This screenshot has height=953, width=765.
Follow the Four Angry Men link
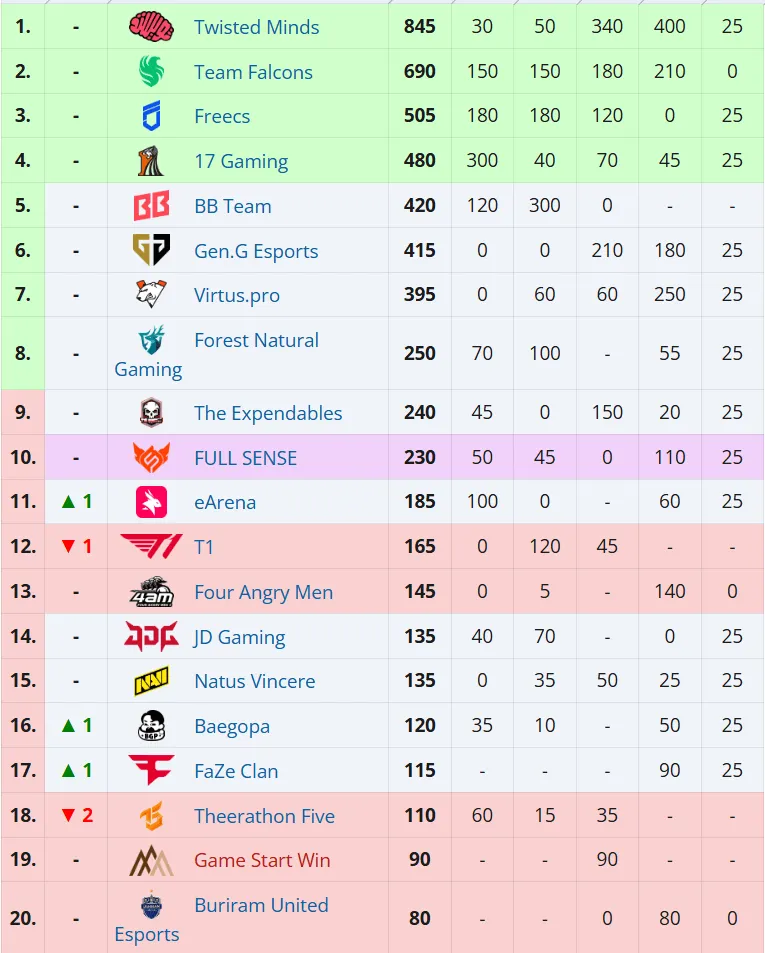(x=263, y=593)
